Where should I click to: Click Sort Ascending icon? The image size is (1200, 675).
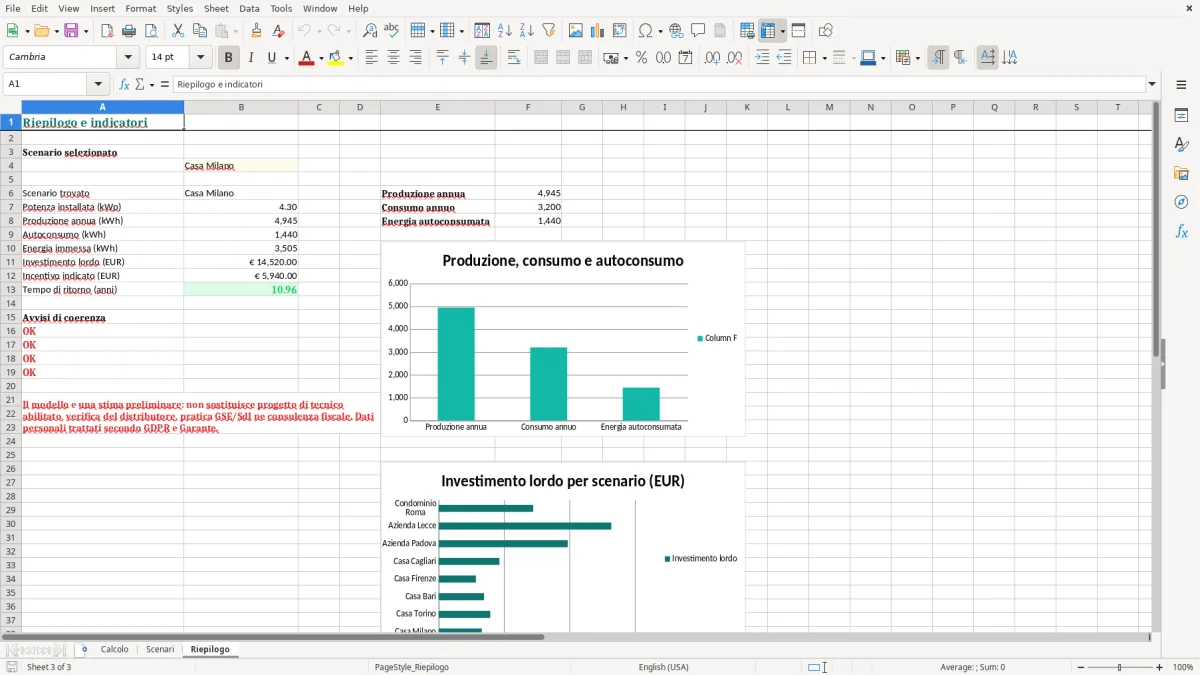point(505,31)
